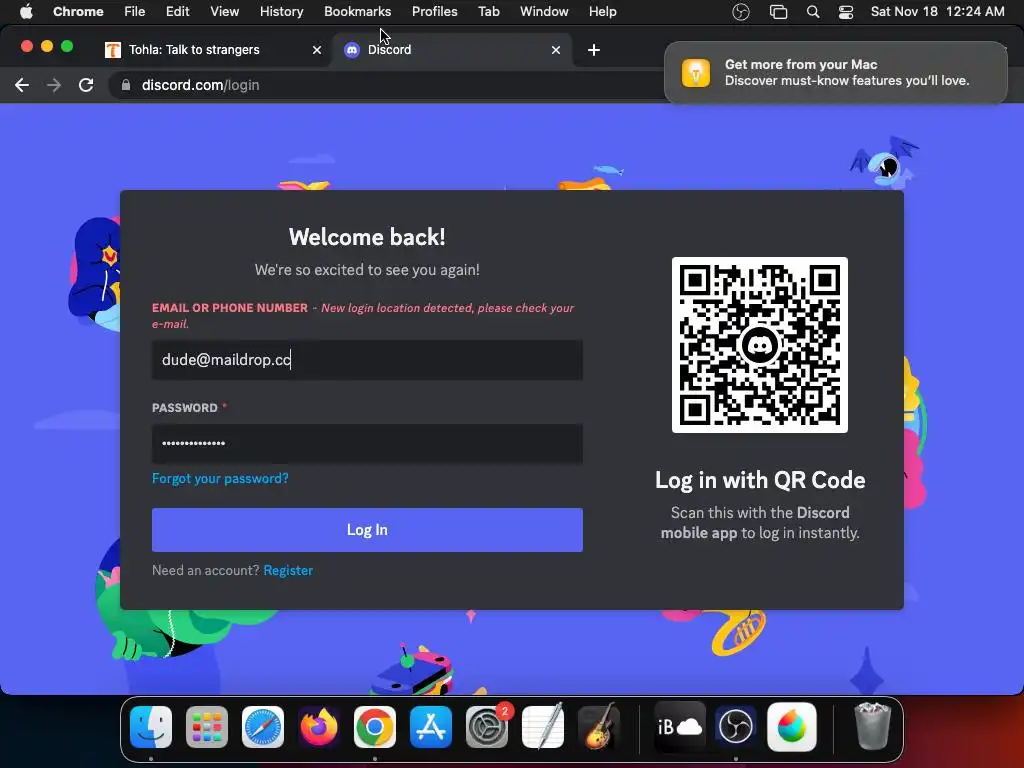1024x768 pixels.
Task: Open the Trash in the dock
Action: point(872,727)
